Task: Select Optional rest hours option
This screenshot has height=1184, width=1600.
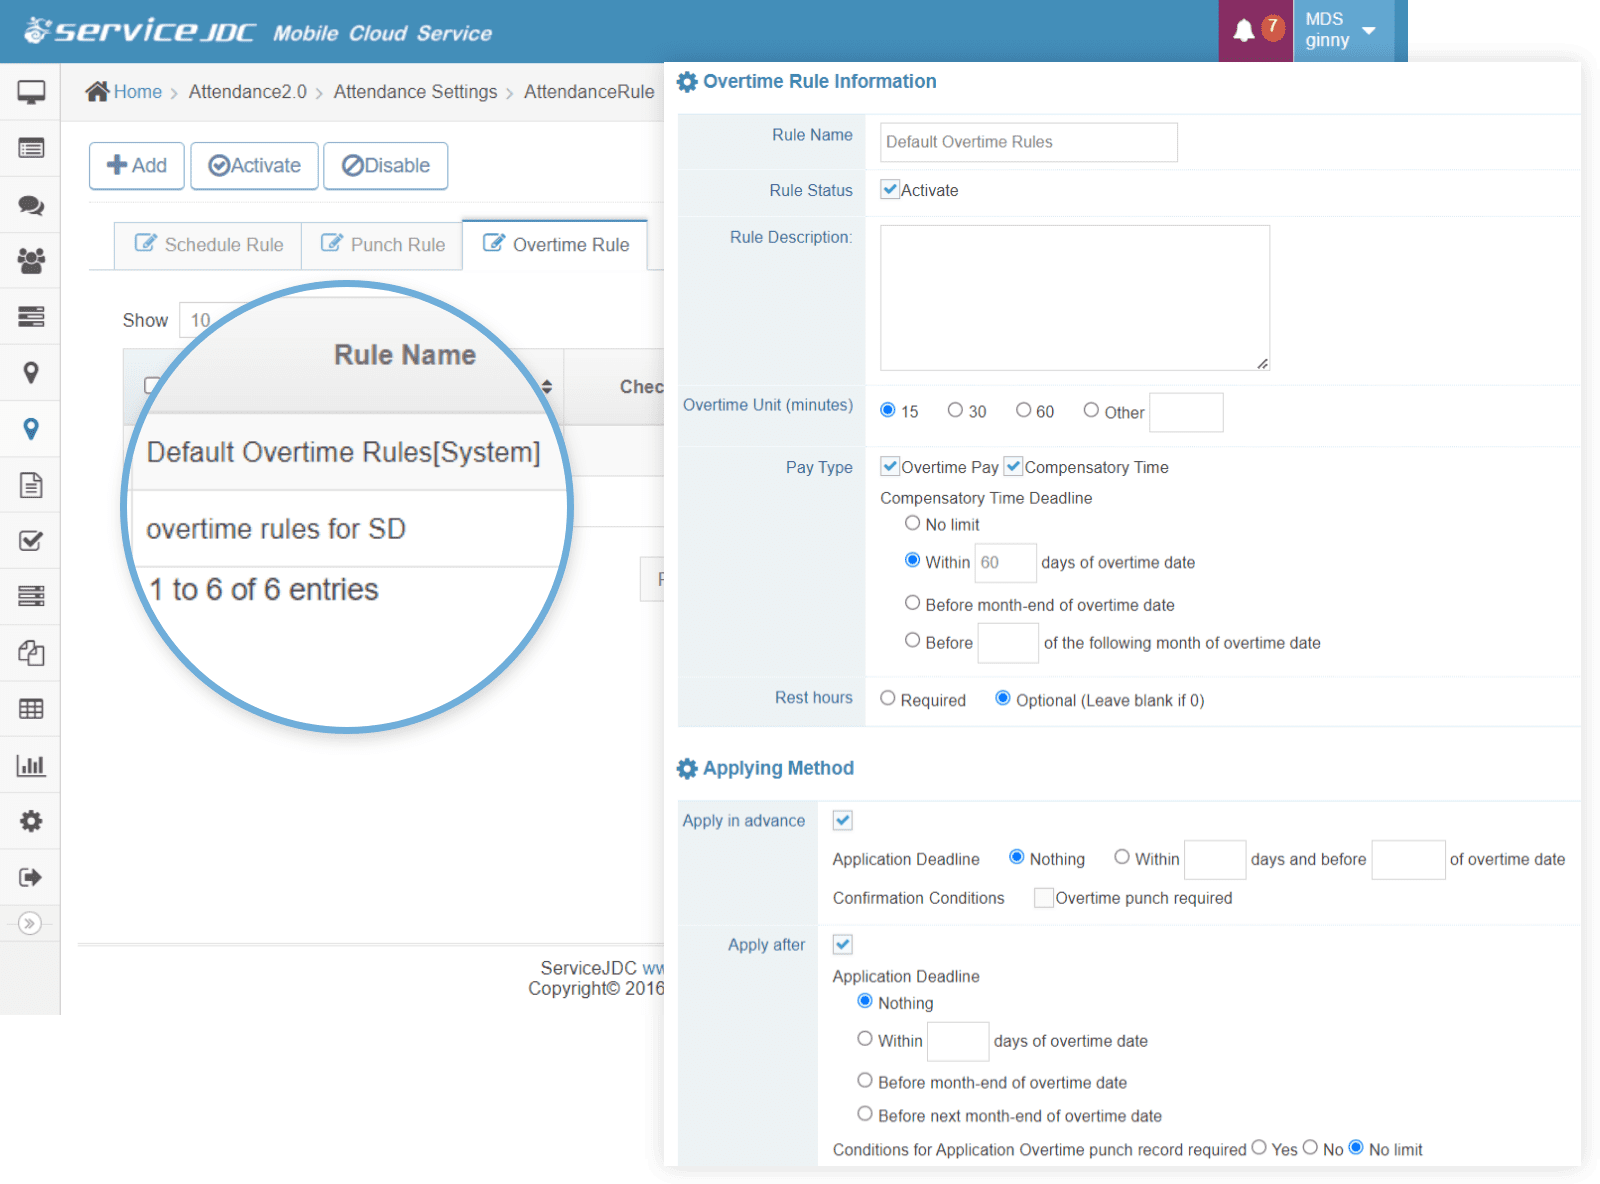Action: click(1003, 698)
